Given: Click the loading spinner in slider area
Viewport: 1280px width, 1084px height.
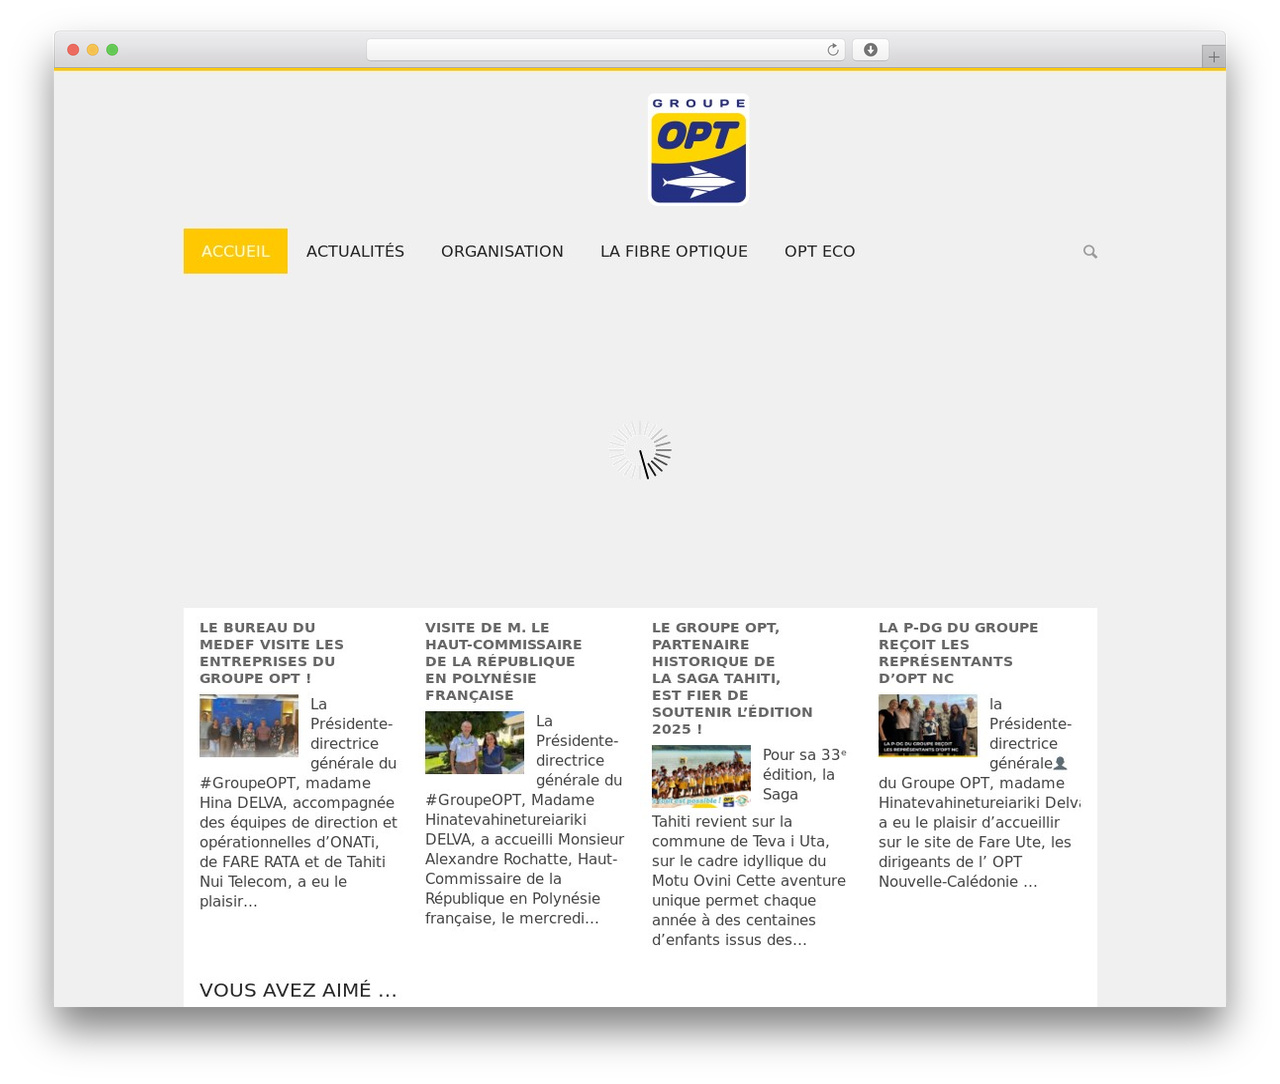Looking at the screenshot, I should pos(640,450).
